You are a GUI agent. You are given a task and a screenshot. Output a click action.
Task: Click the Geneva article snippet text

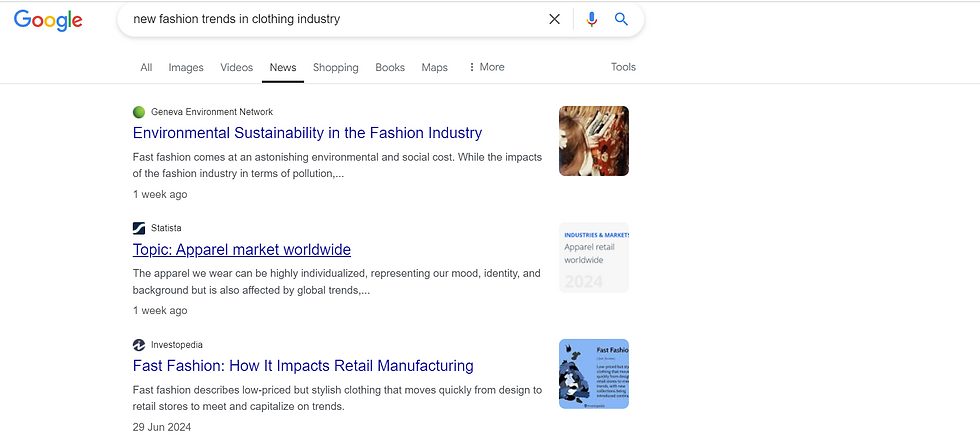pos(338,166)
